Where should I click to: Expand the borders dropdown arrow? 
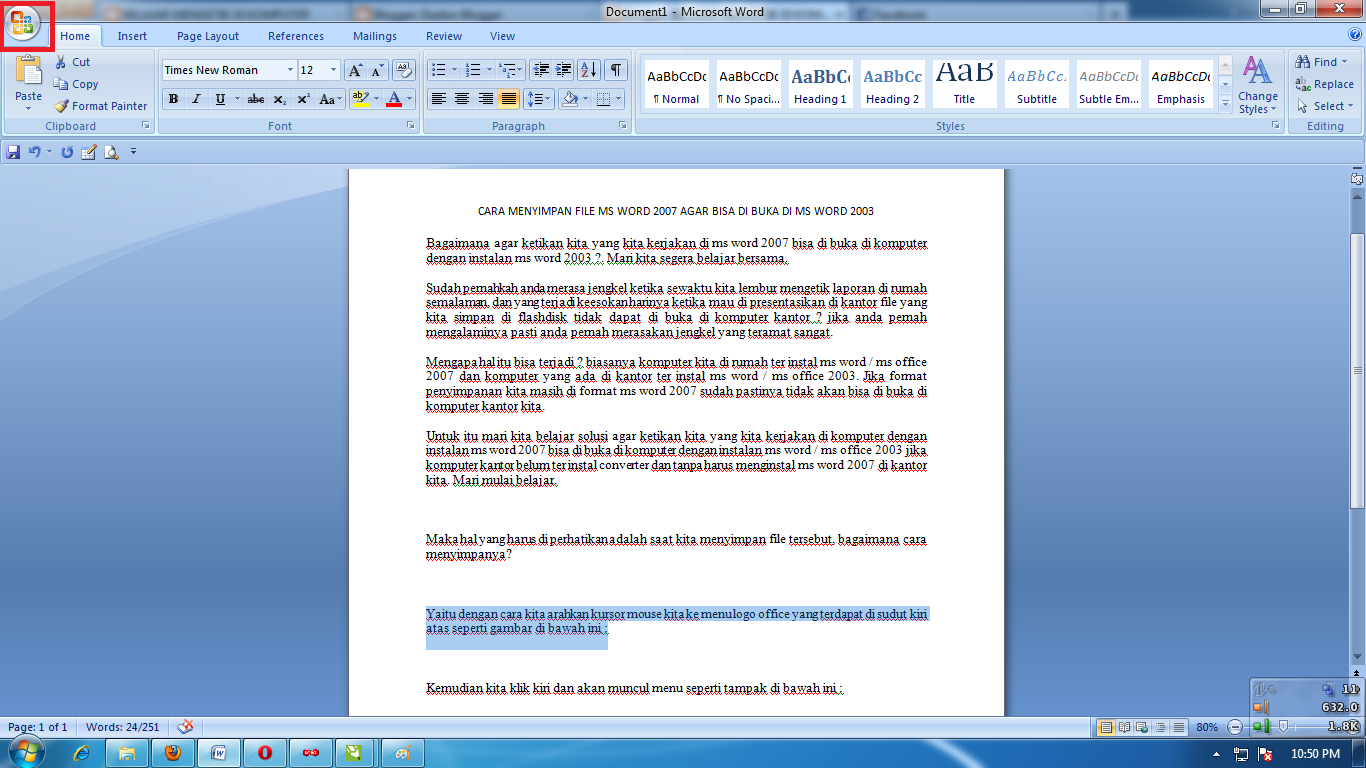[x=617, y=99]
